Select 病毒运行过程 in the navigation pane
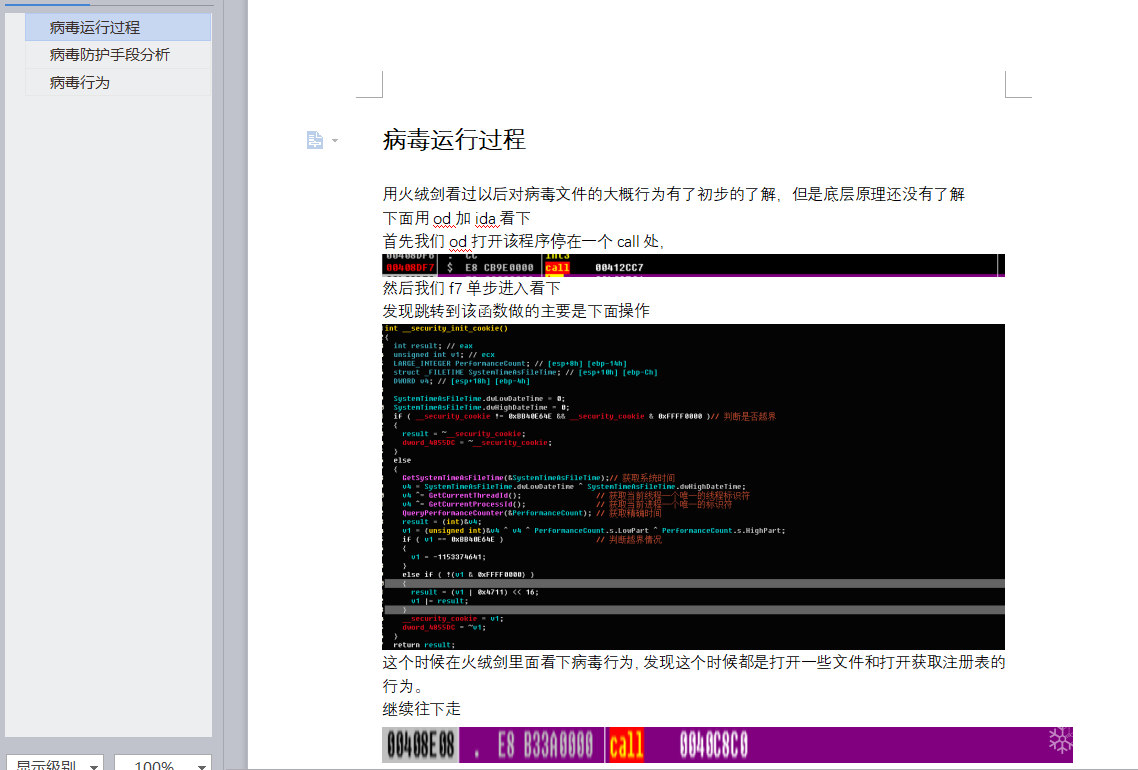Screen dimensions: 1138x770 [x=118, y=28]
